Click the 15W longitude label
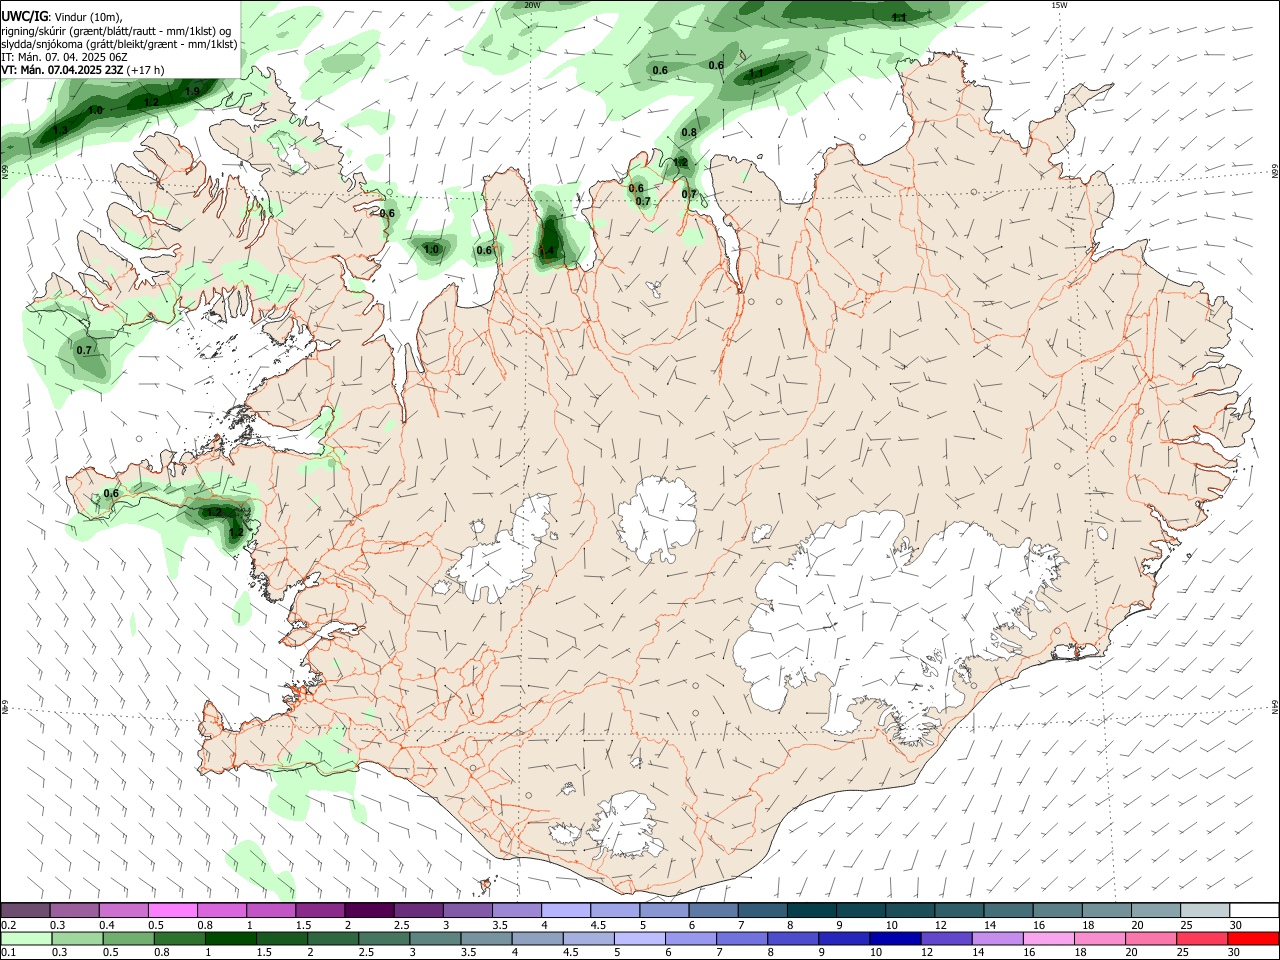Image resolution: width=1280 pixels, height=960 pixels. (x=1059, y=5)
